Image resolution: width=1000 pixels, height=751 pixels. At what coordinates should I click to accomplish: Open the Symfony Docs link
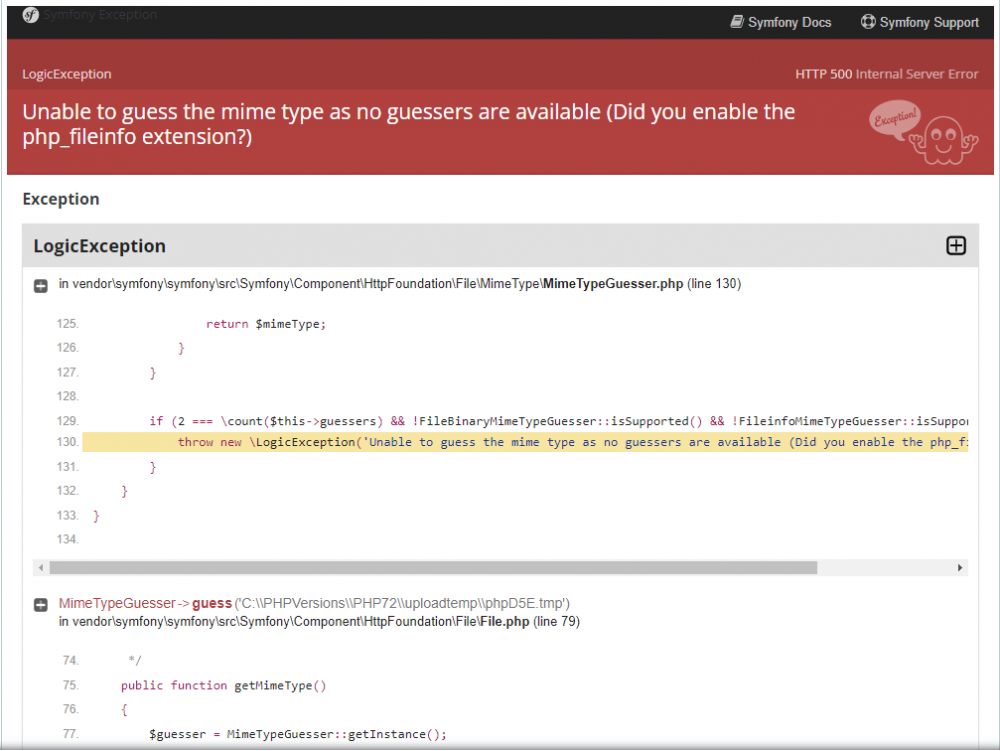(x=781, y=22)
